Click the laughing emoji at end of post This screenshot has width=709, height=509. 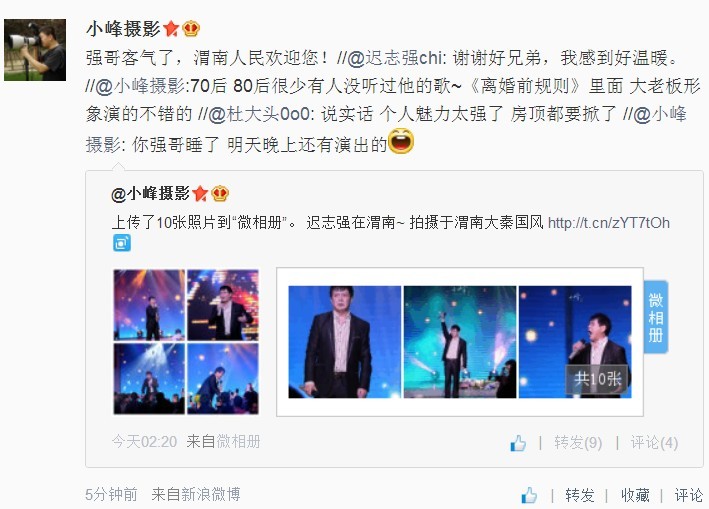coord(401,141)
